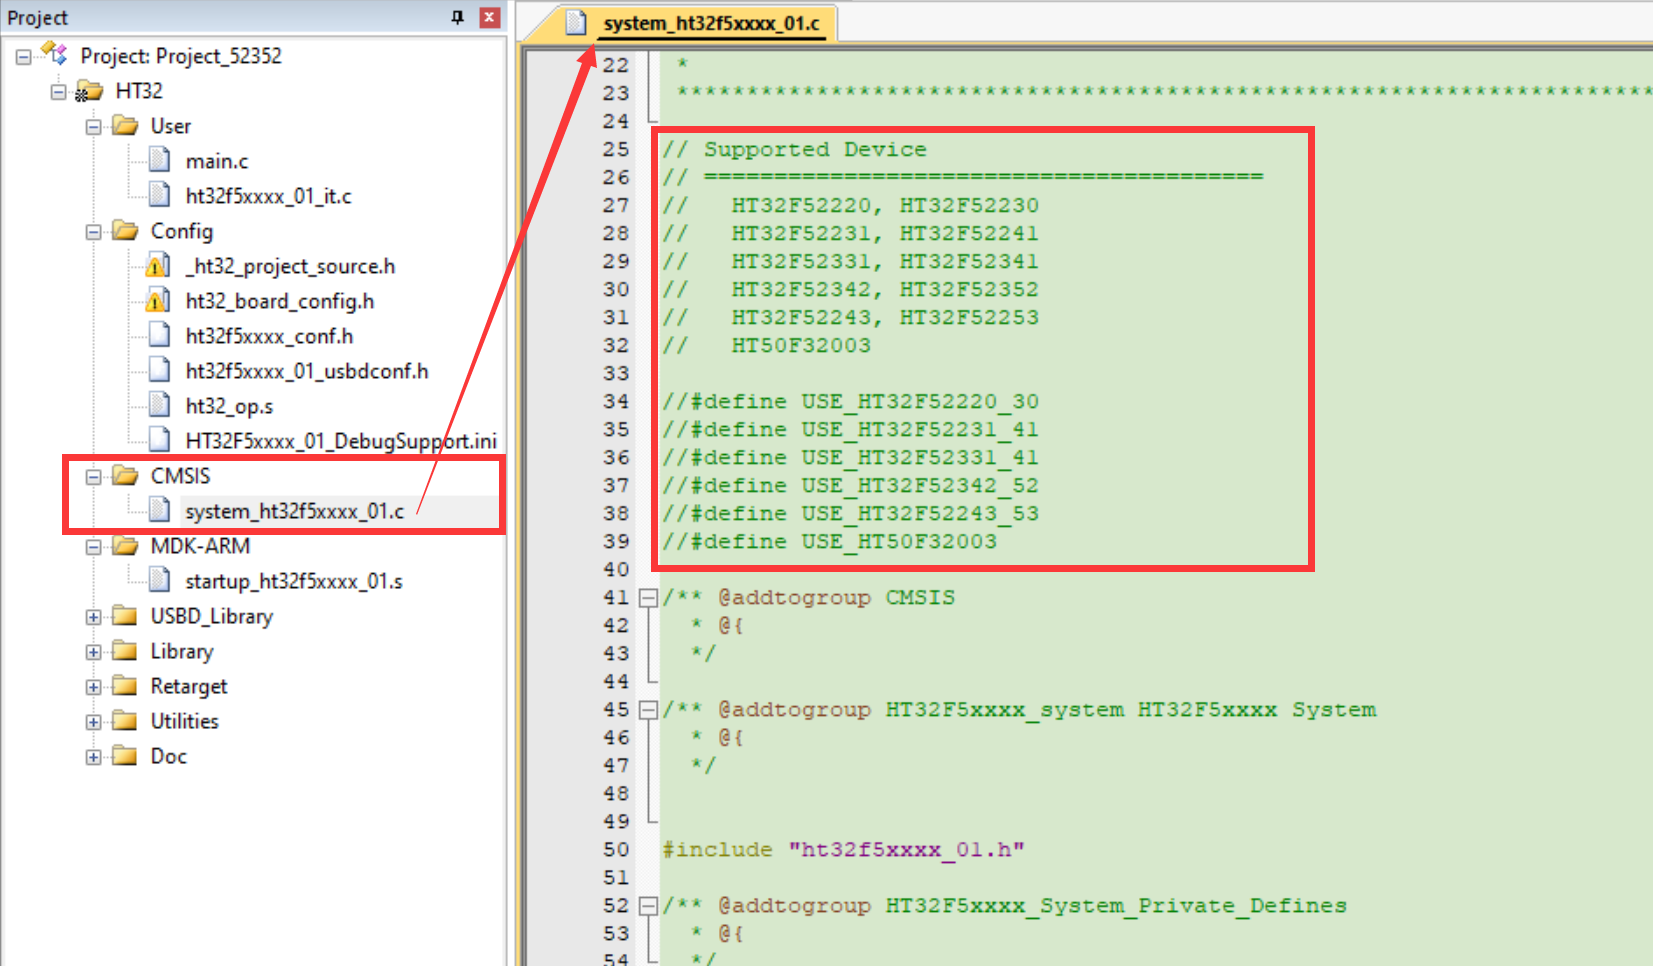Expand the Utilities folder
1653x966 pixels.
tap(93, 722)
